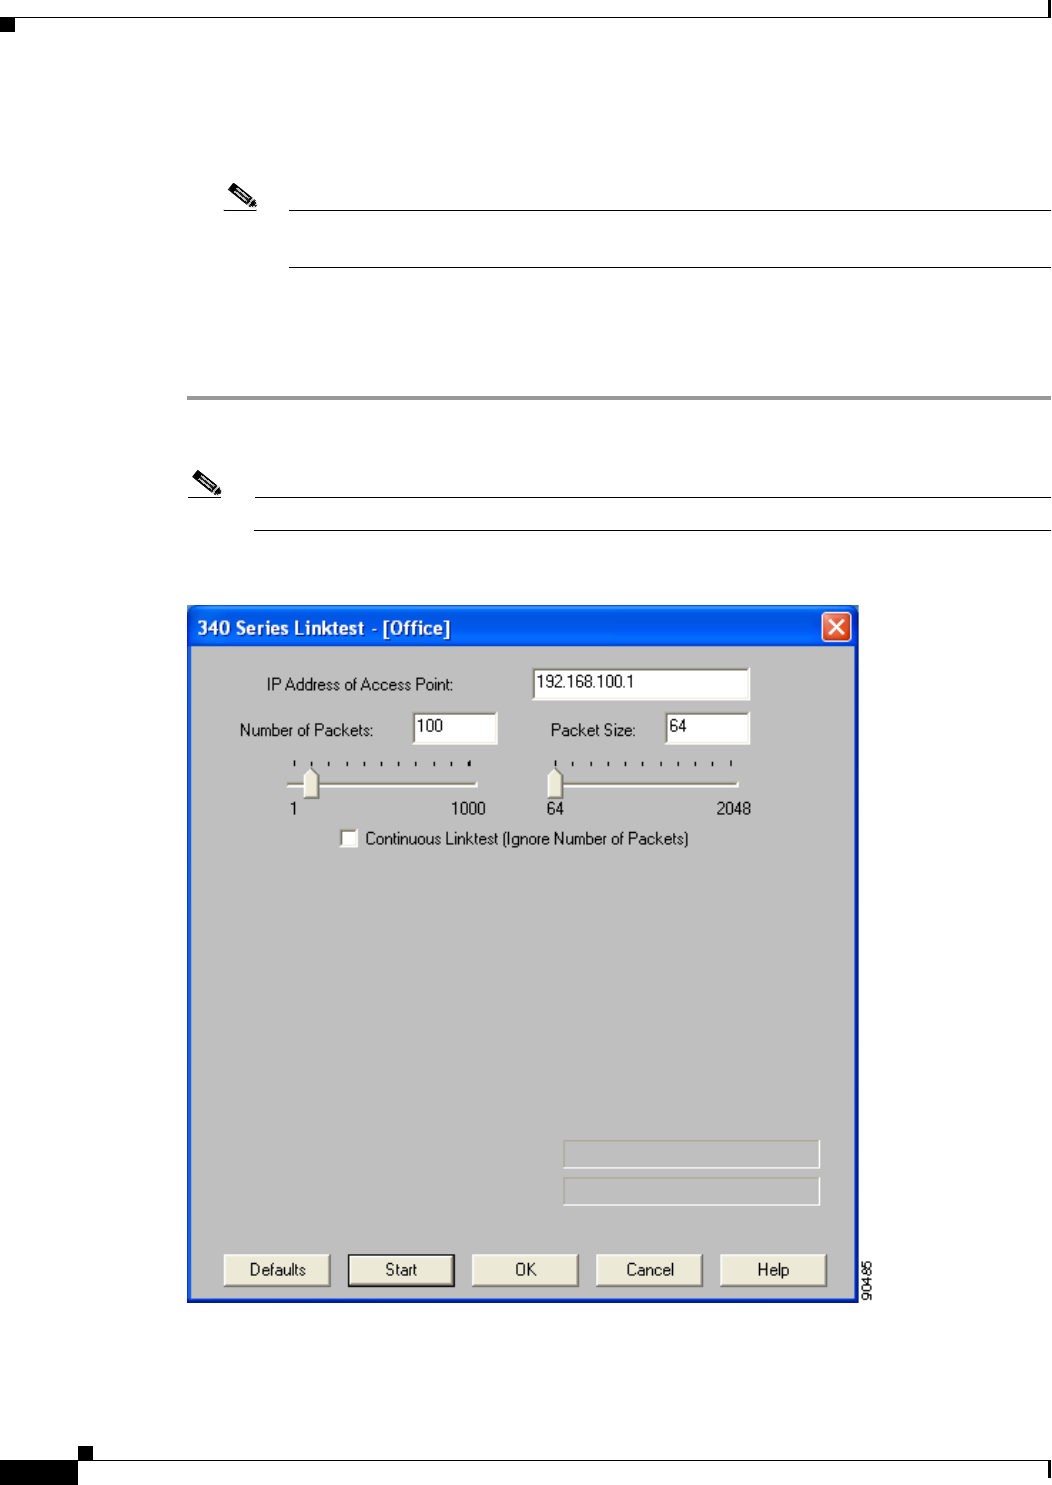Close the 340 Series Linktest window

click(x=836, y=627)
